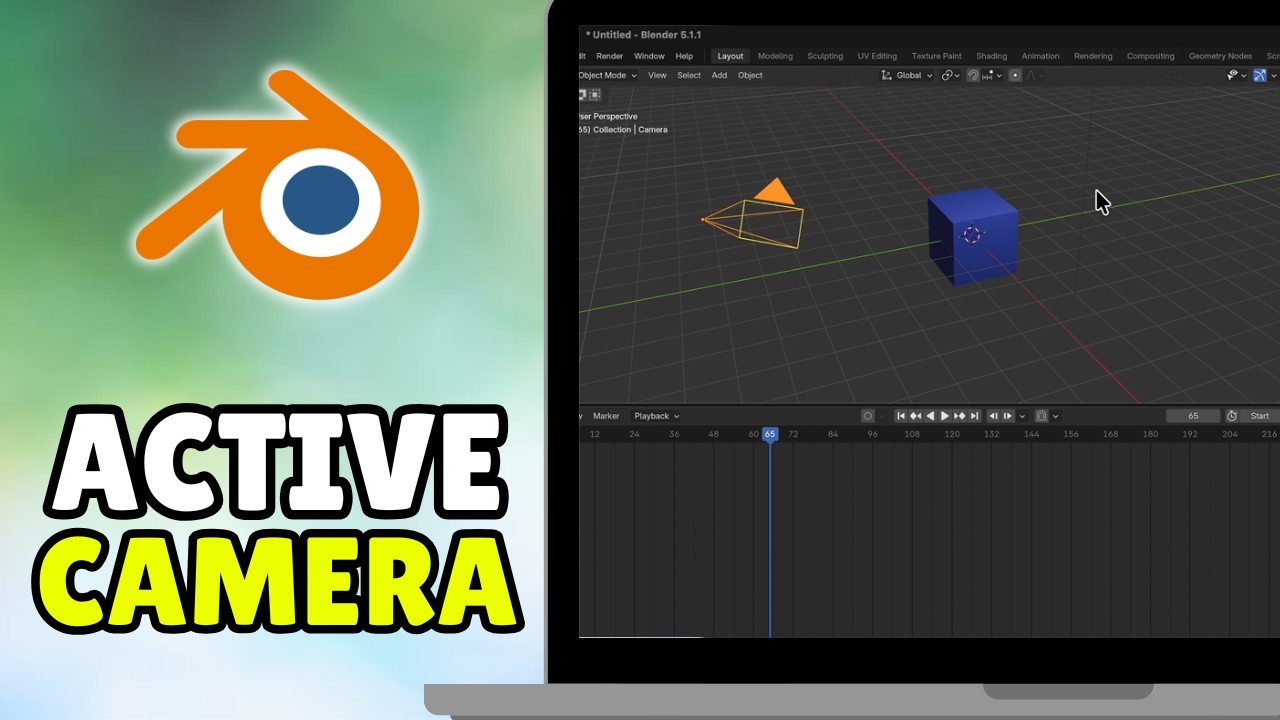The height and width of the screenshot is (720, 1280).
Task: Jump to the first frame in the timeline
Action: [901, 416]
